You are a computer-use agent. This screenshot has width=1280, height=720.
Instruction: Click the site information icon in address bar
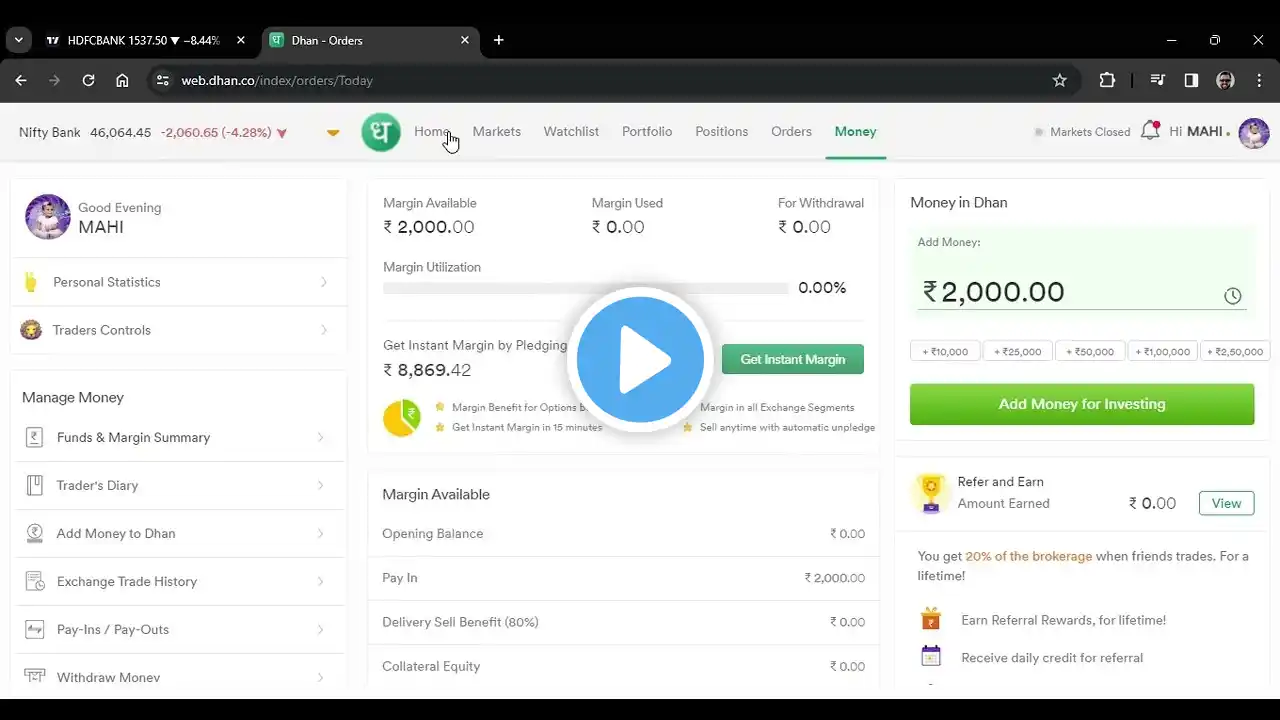pos(162,80)
